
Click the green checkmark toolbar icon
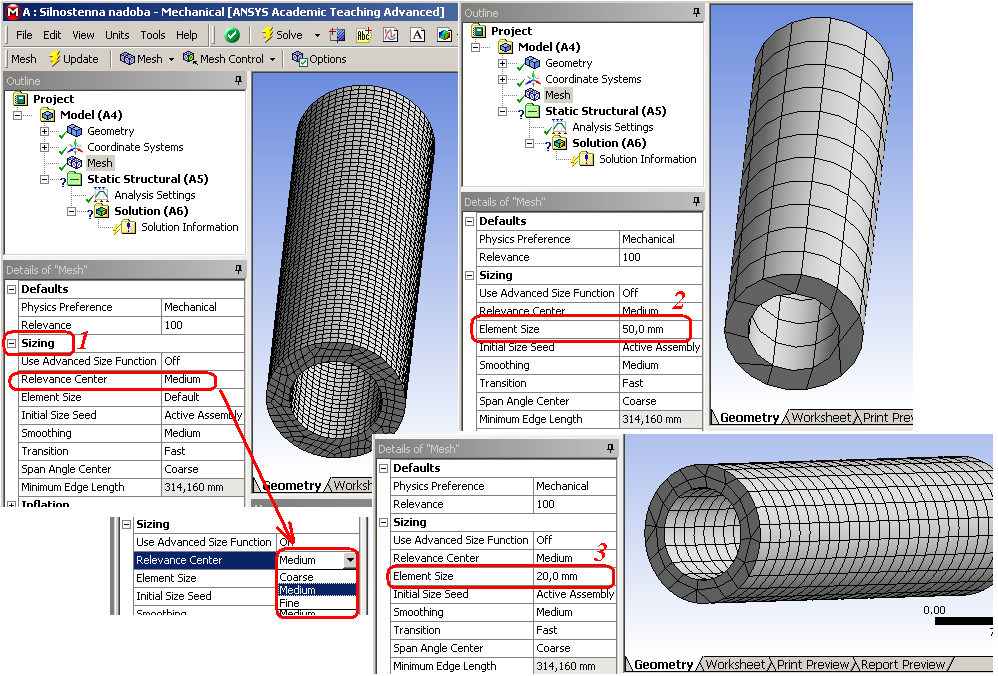[x=232, y=35]
